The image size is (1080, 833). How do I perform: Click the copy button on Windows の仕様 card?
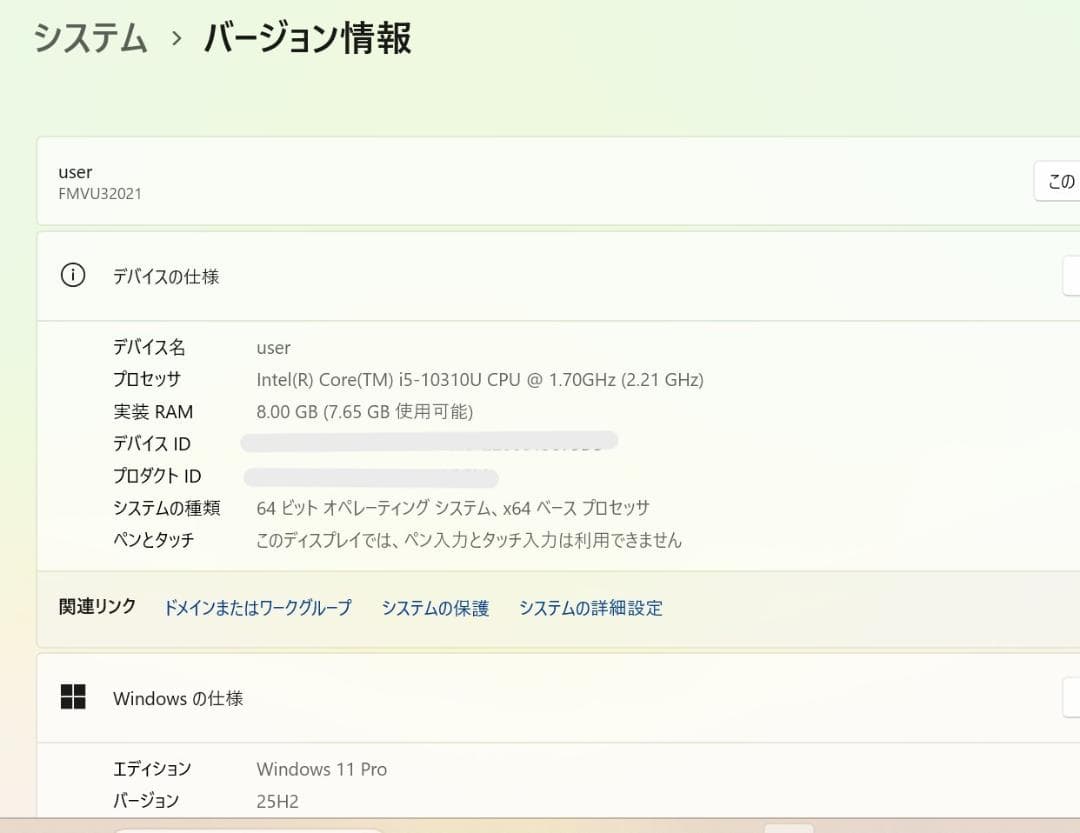[x=1072, y=697]
